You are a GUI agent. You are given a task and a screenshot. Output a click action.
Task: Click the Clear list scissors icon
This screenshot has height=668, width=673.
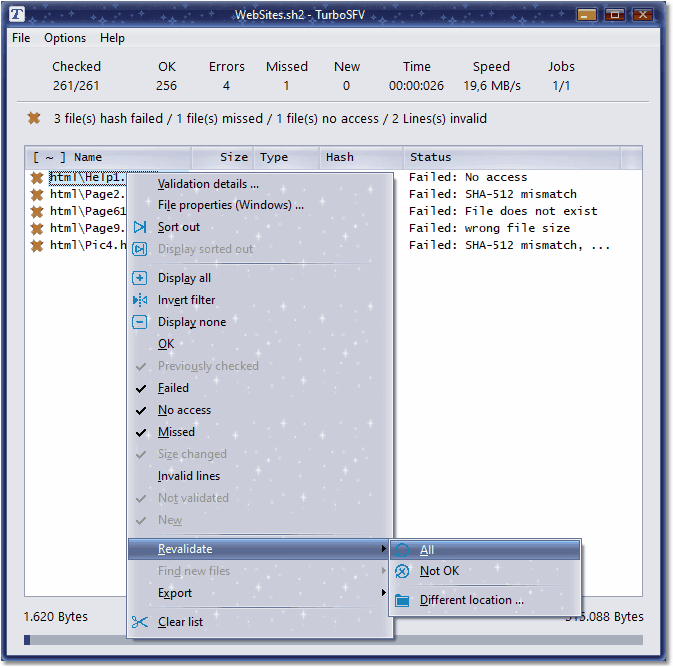140,622
